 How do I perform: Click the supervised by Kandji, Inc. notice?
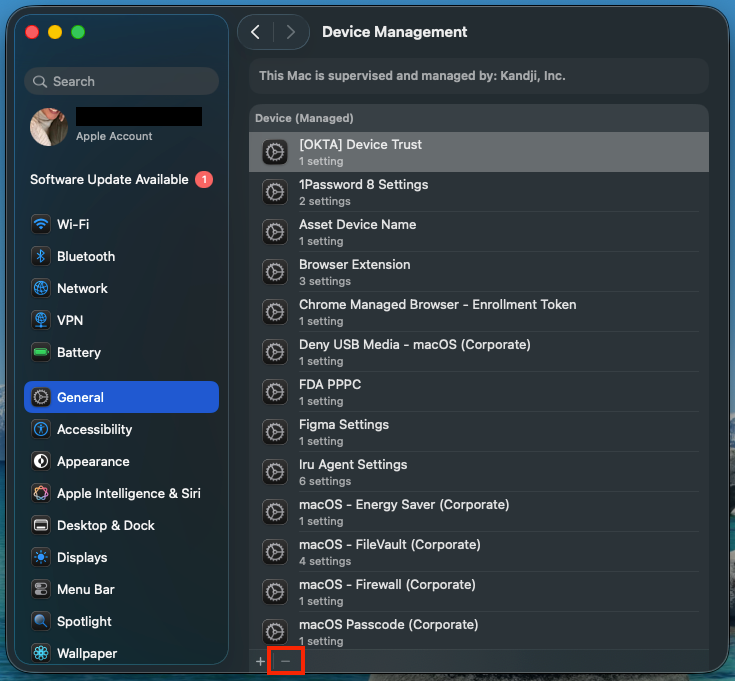479,76
